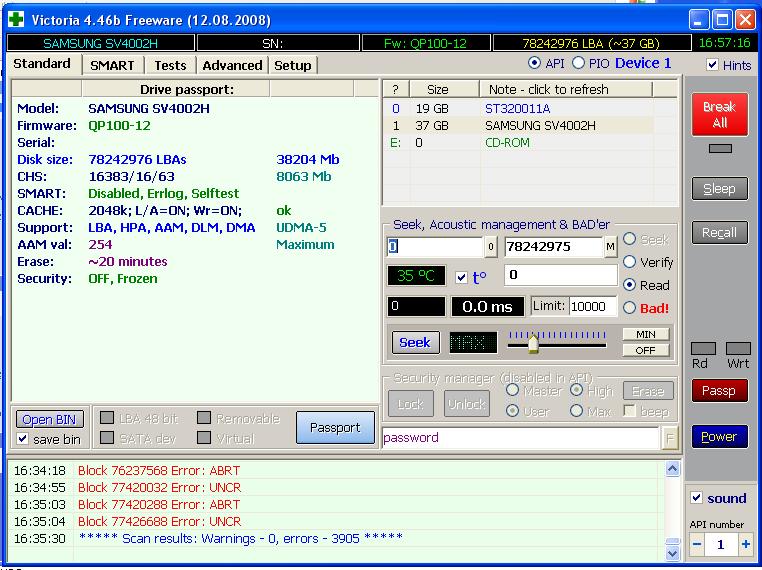Click log entry Block 77426688 Error: UNCR
The height and width of the screenshot is (570, 762).
point(159,521)
